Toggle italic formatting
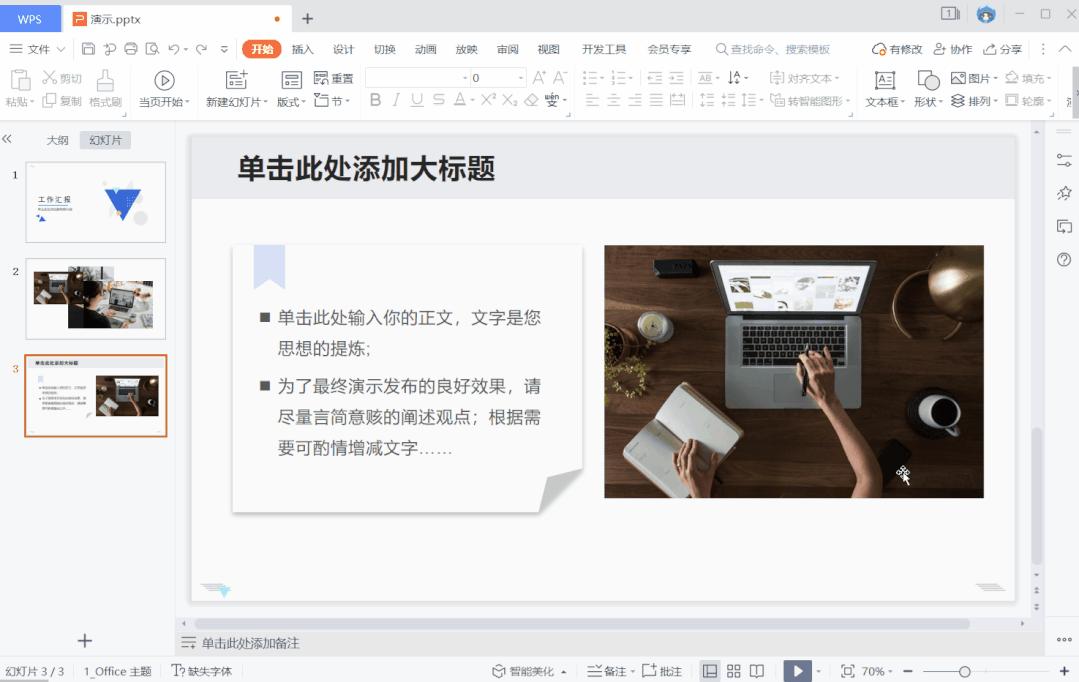The height and width of the screenshot is (682, 1079). (x=394, y=100)
